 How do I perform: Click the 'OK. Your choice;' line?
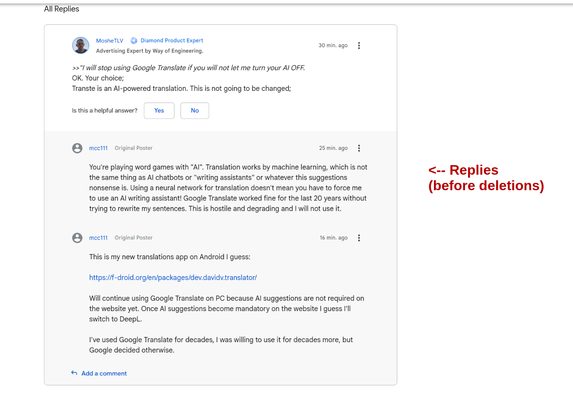[x=98, y=78]
